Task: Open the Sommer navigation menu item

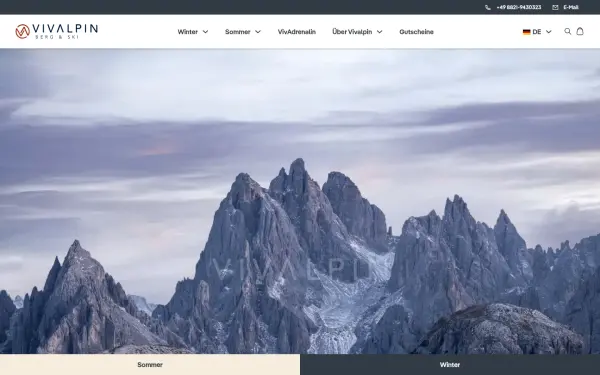Action: click(x=238, y=32)
